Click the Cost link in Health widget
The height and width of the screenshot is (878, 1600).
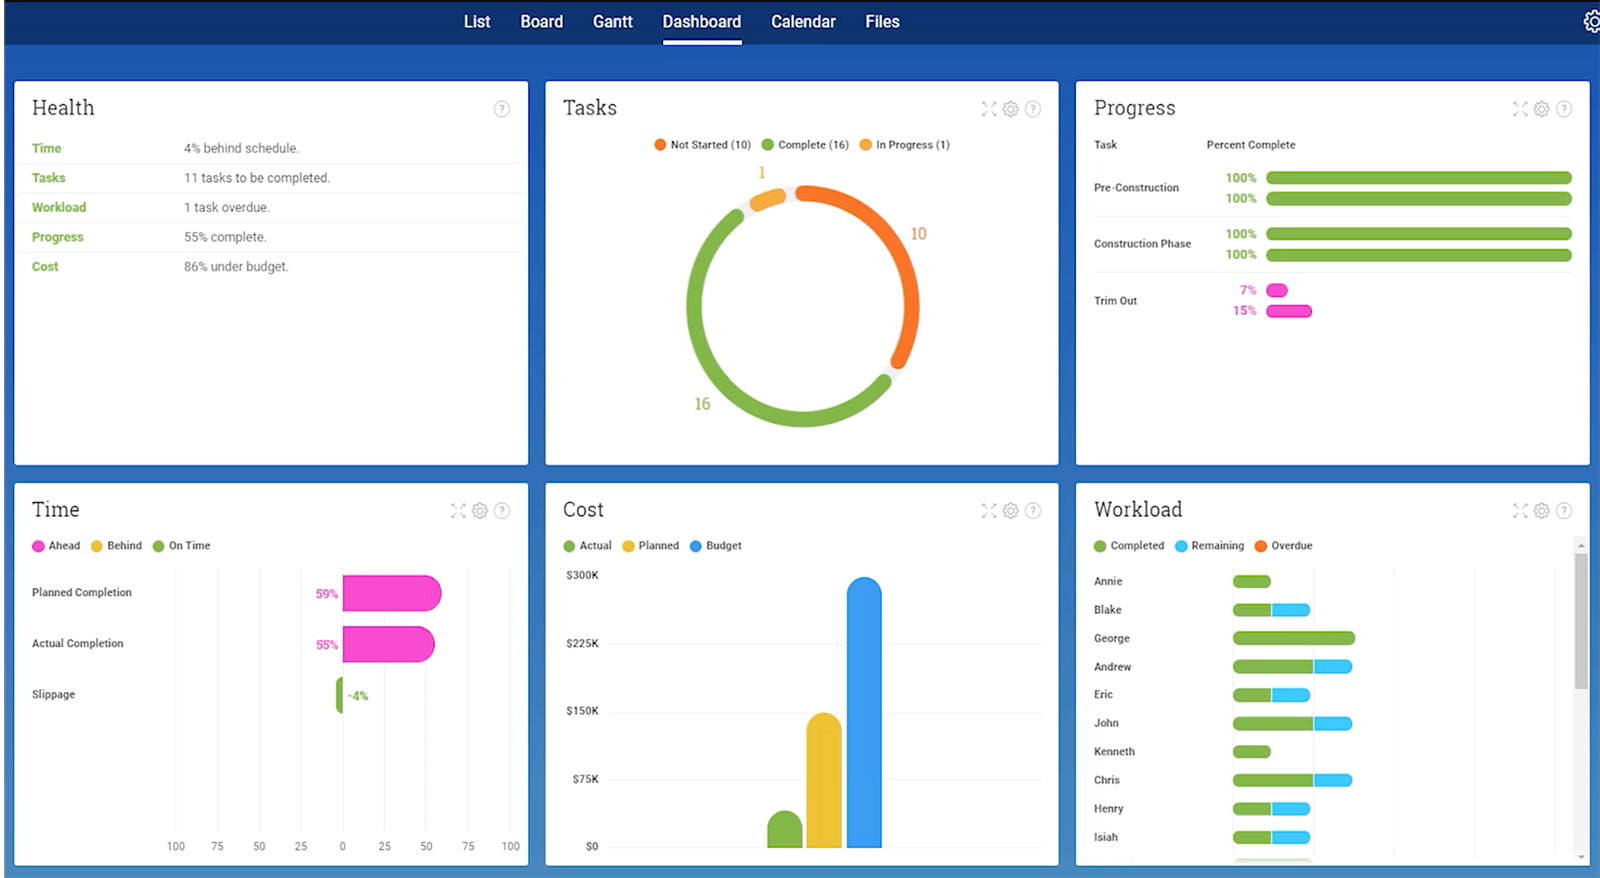[x=45, y=267]
